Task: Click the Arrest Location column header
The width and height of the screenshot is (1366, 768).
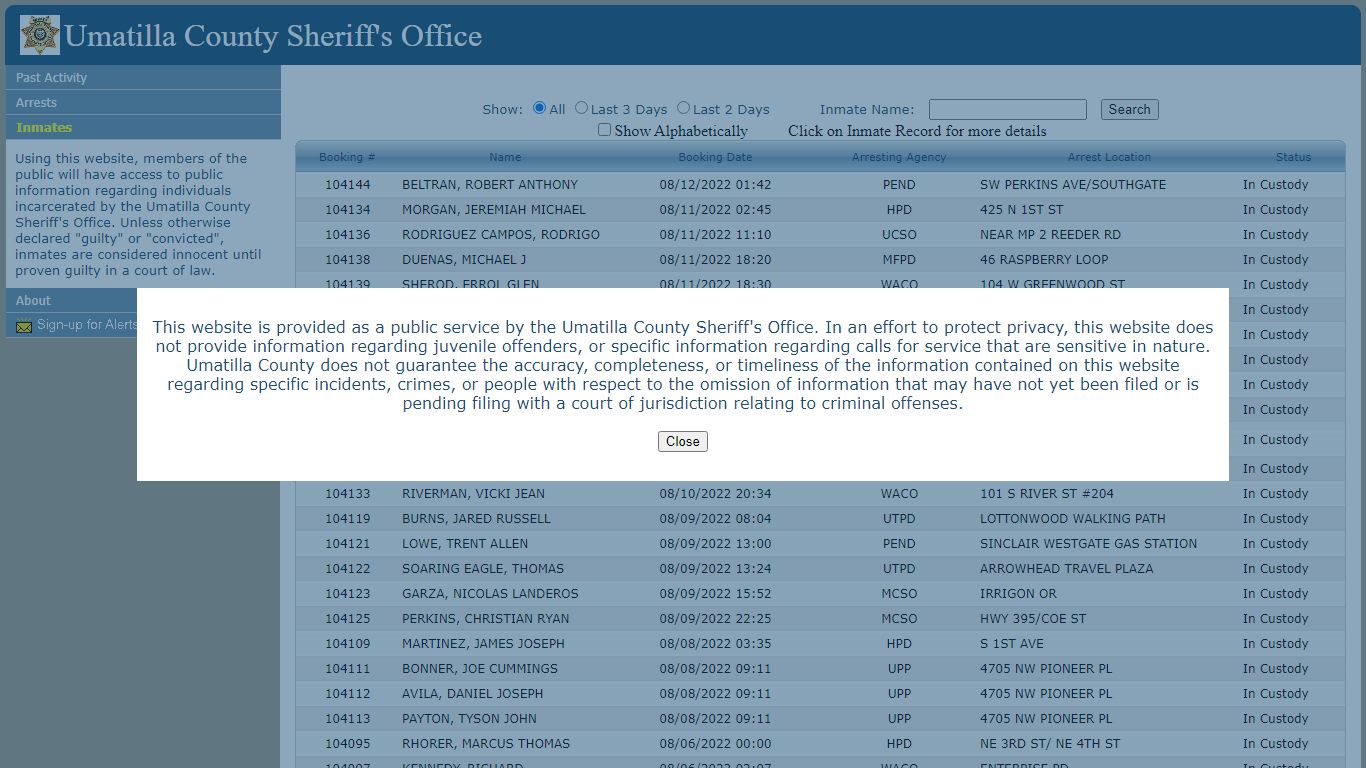Action: pos(1109,157)
